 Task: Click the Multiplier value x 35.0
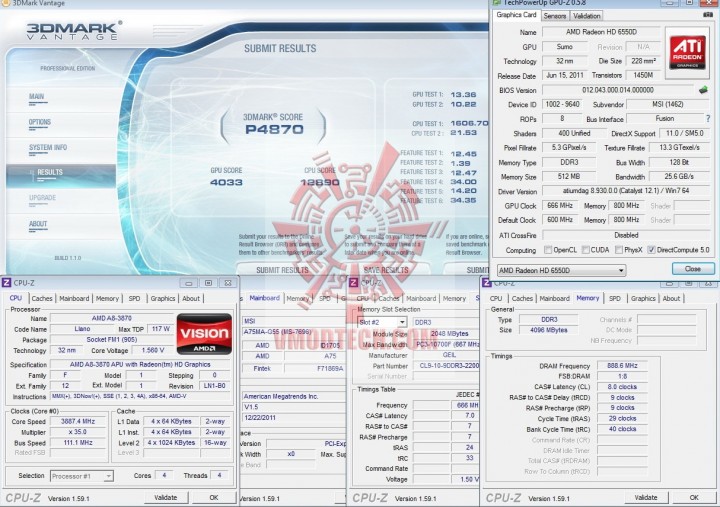click(78, 432)
